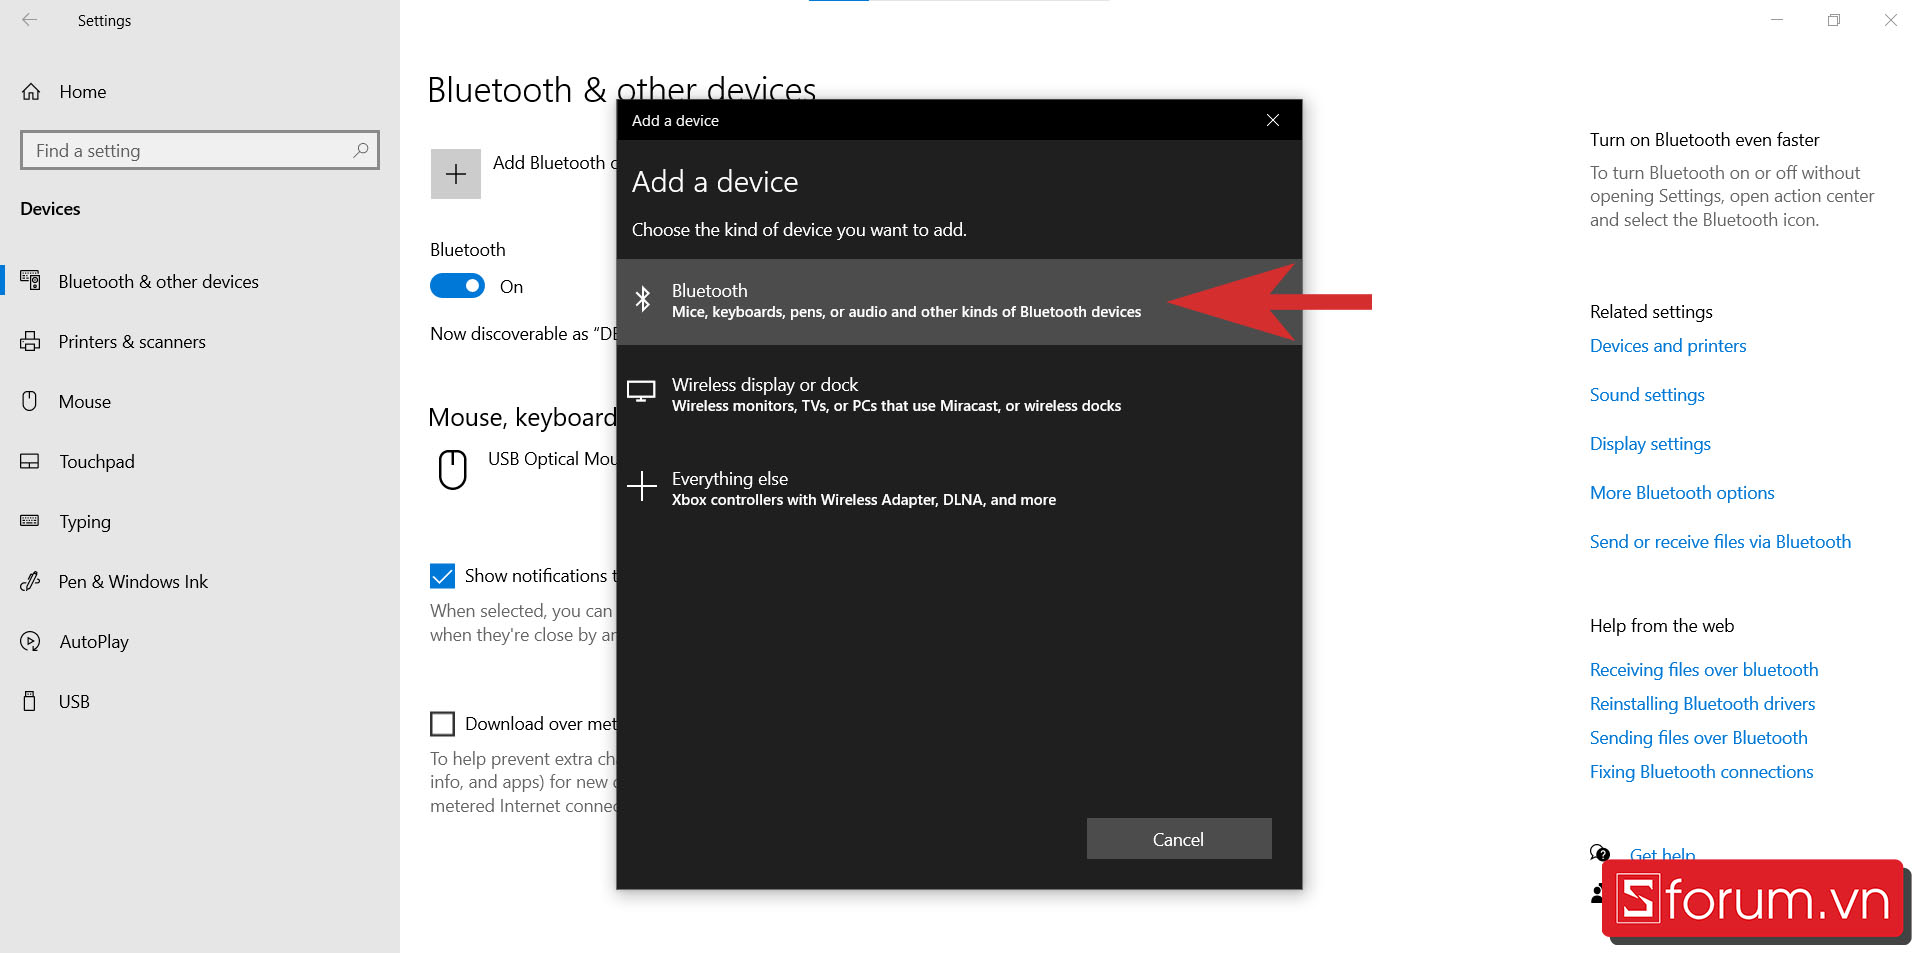1920x953 pixels.
Task: Click the Find a setting search box
Action: 190,151
